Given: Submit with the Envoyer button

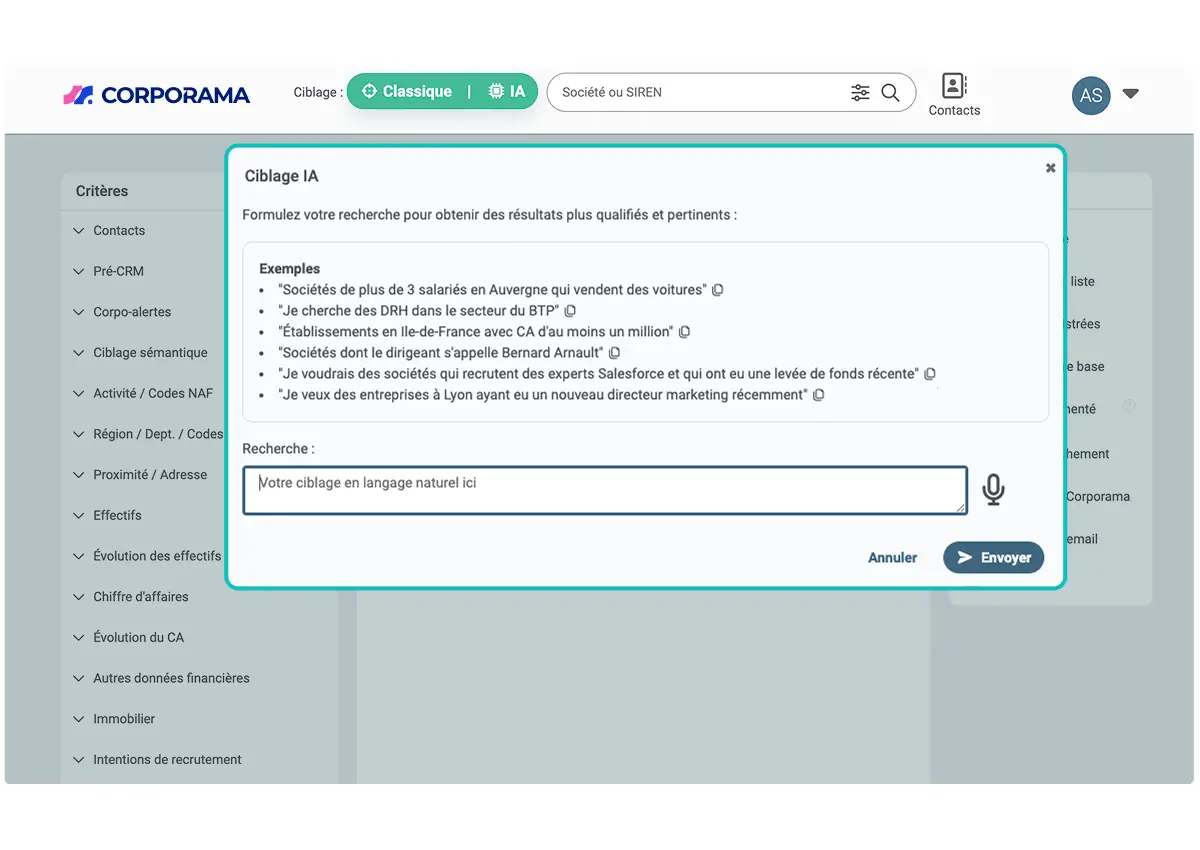Looking at the screenshot, I should (x=994, y=558).
